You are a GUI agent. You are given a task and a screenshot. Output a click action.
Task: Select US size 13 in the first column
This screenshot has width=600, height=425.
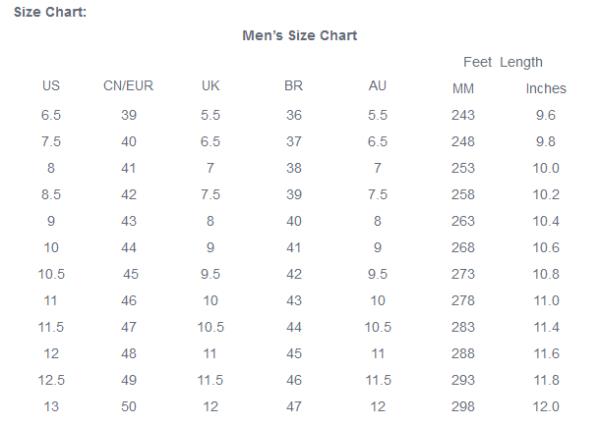[x=50, y=406]
